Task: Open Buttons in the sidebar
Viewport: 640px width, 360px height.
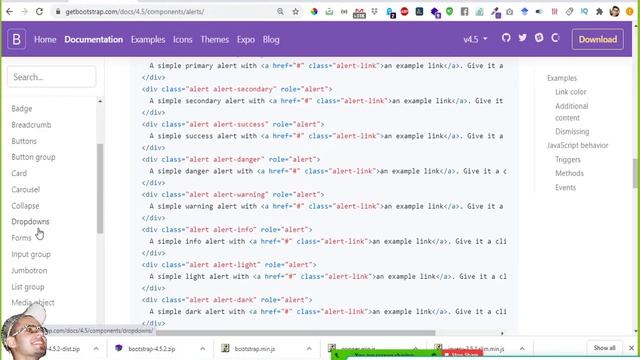Action: click(x=24, y=141)
